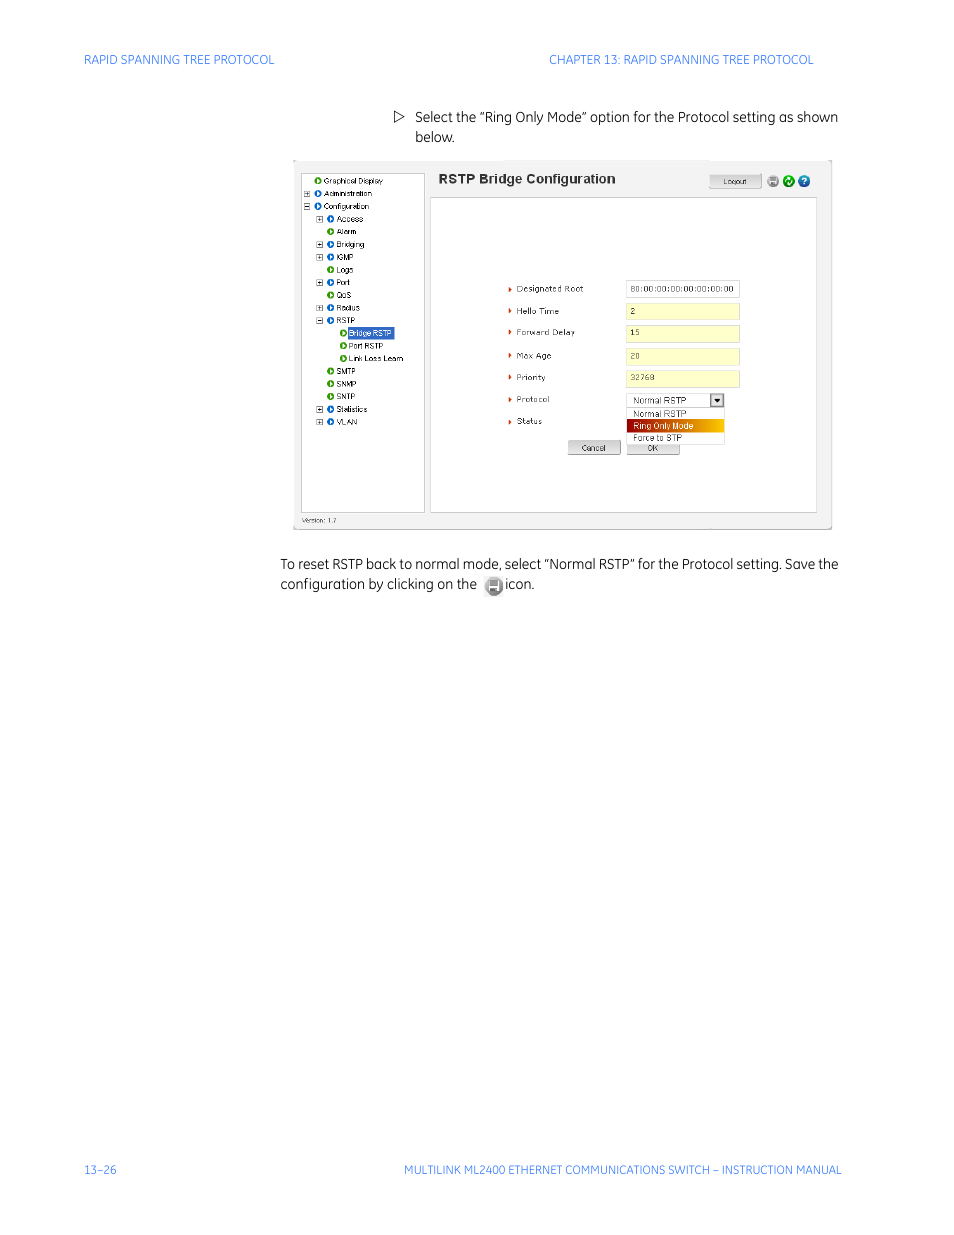This screenshot has height=1235, width=954.
Task: Click the Hello Time input field
Action: [x=682, y=311]
